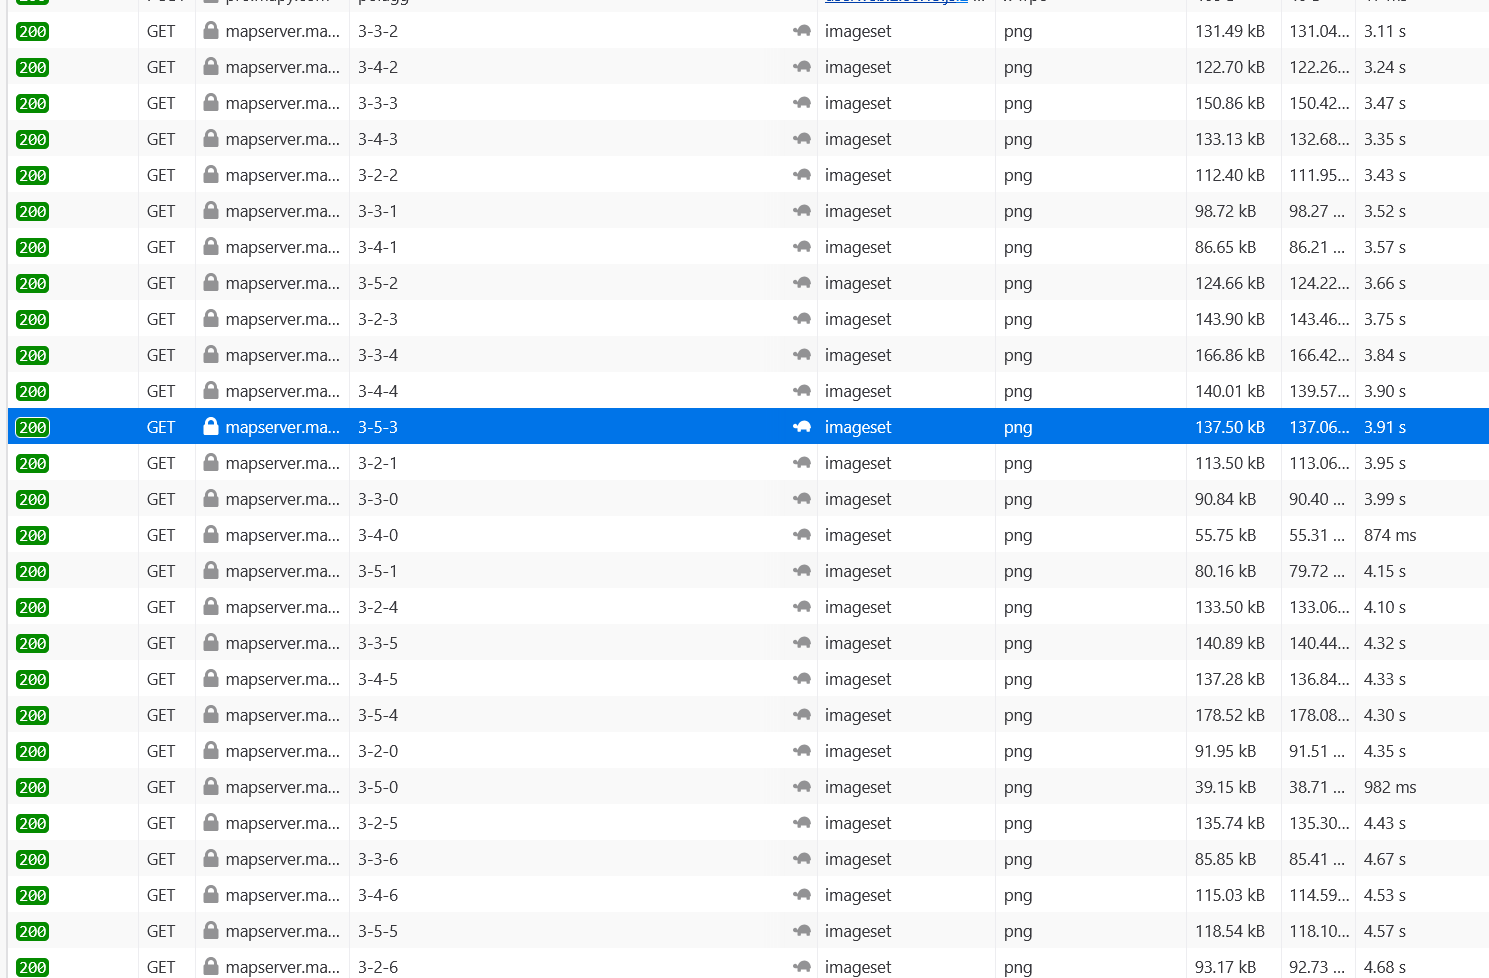The height and width of the screenshot is (978, 1489).
Task: Click the imageset initiator of the 3-3-4 request
Action: click(857, 355)
